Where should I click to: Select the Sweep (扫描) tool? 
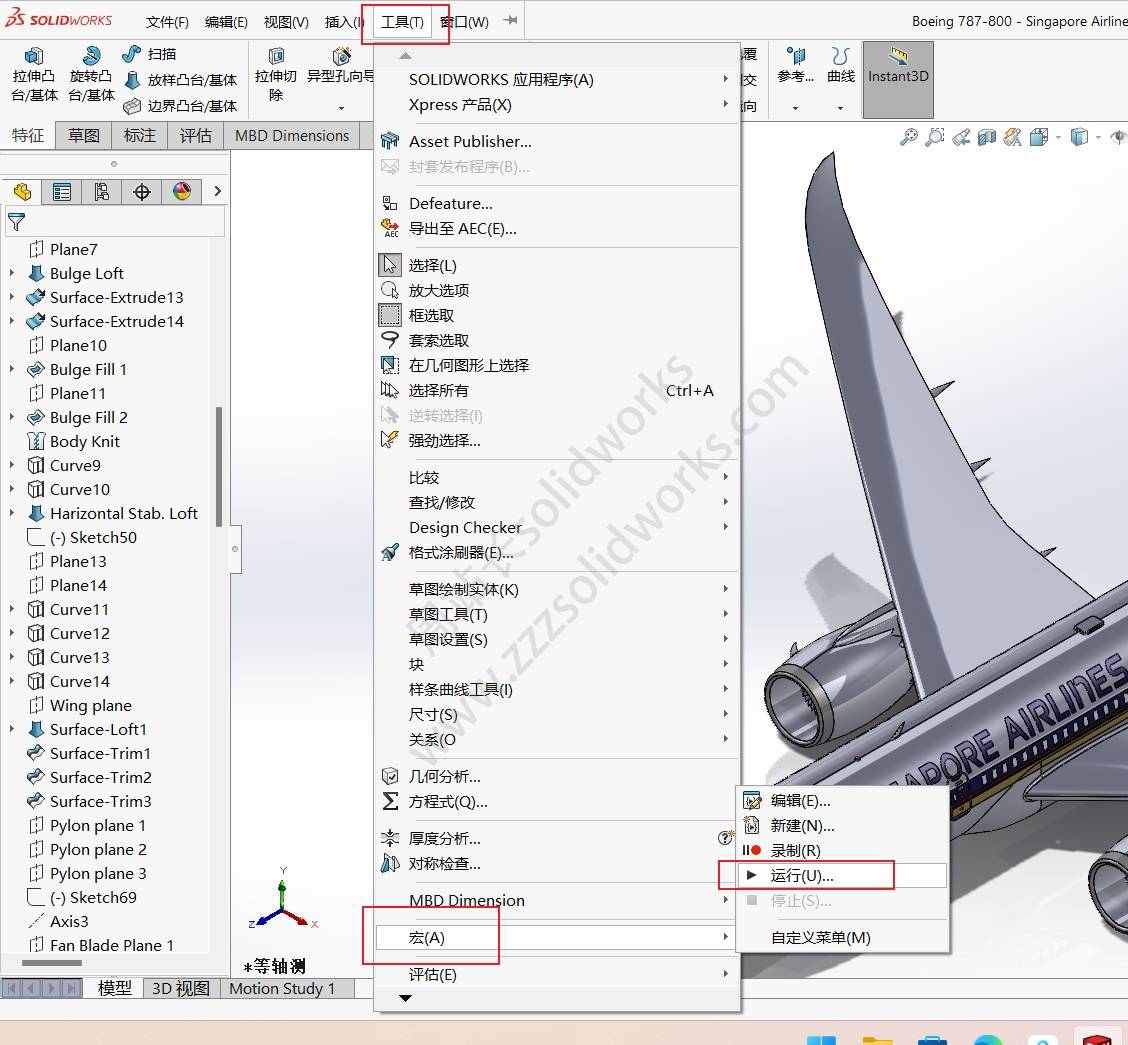(149, 54)
